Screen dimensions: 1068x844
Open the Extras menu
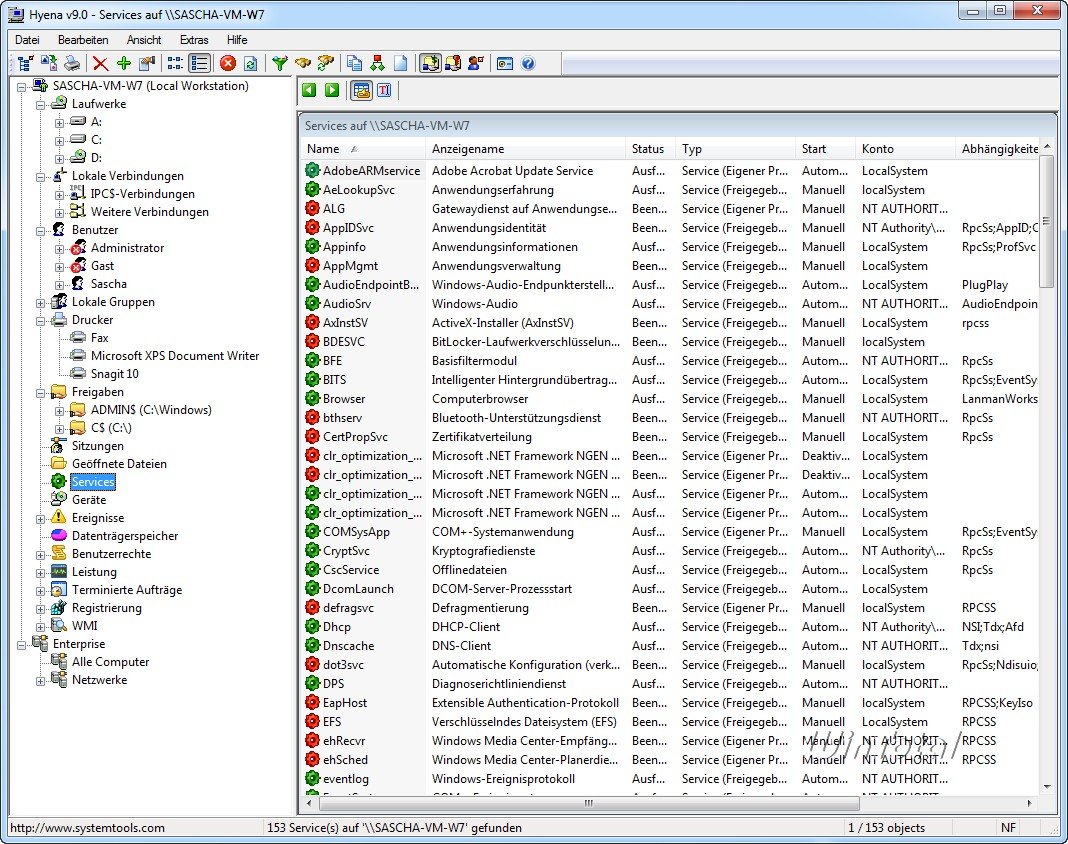click(194, 40)
